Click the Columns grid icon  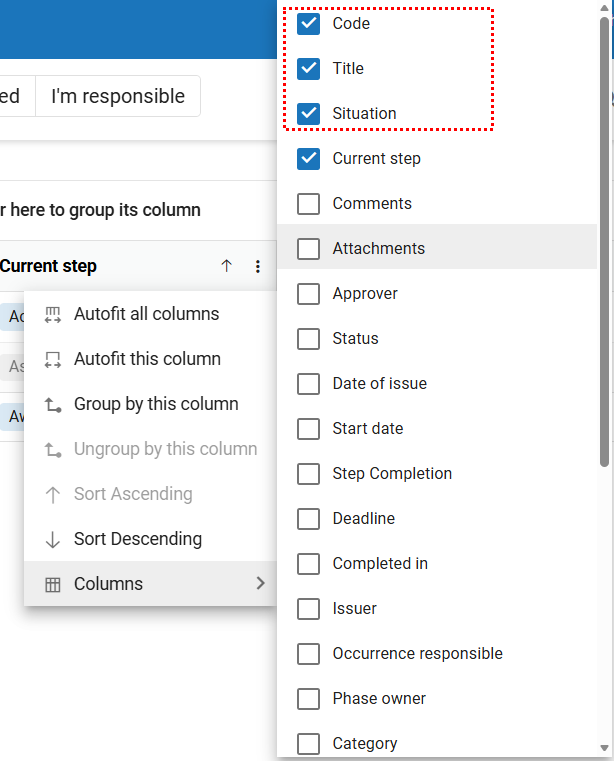[53, 584]
